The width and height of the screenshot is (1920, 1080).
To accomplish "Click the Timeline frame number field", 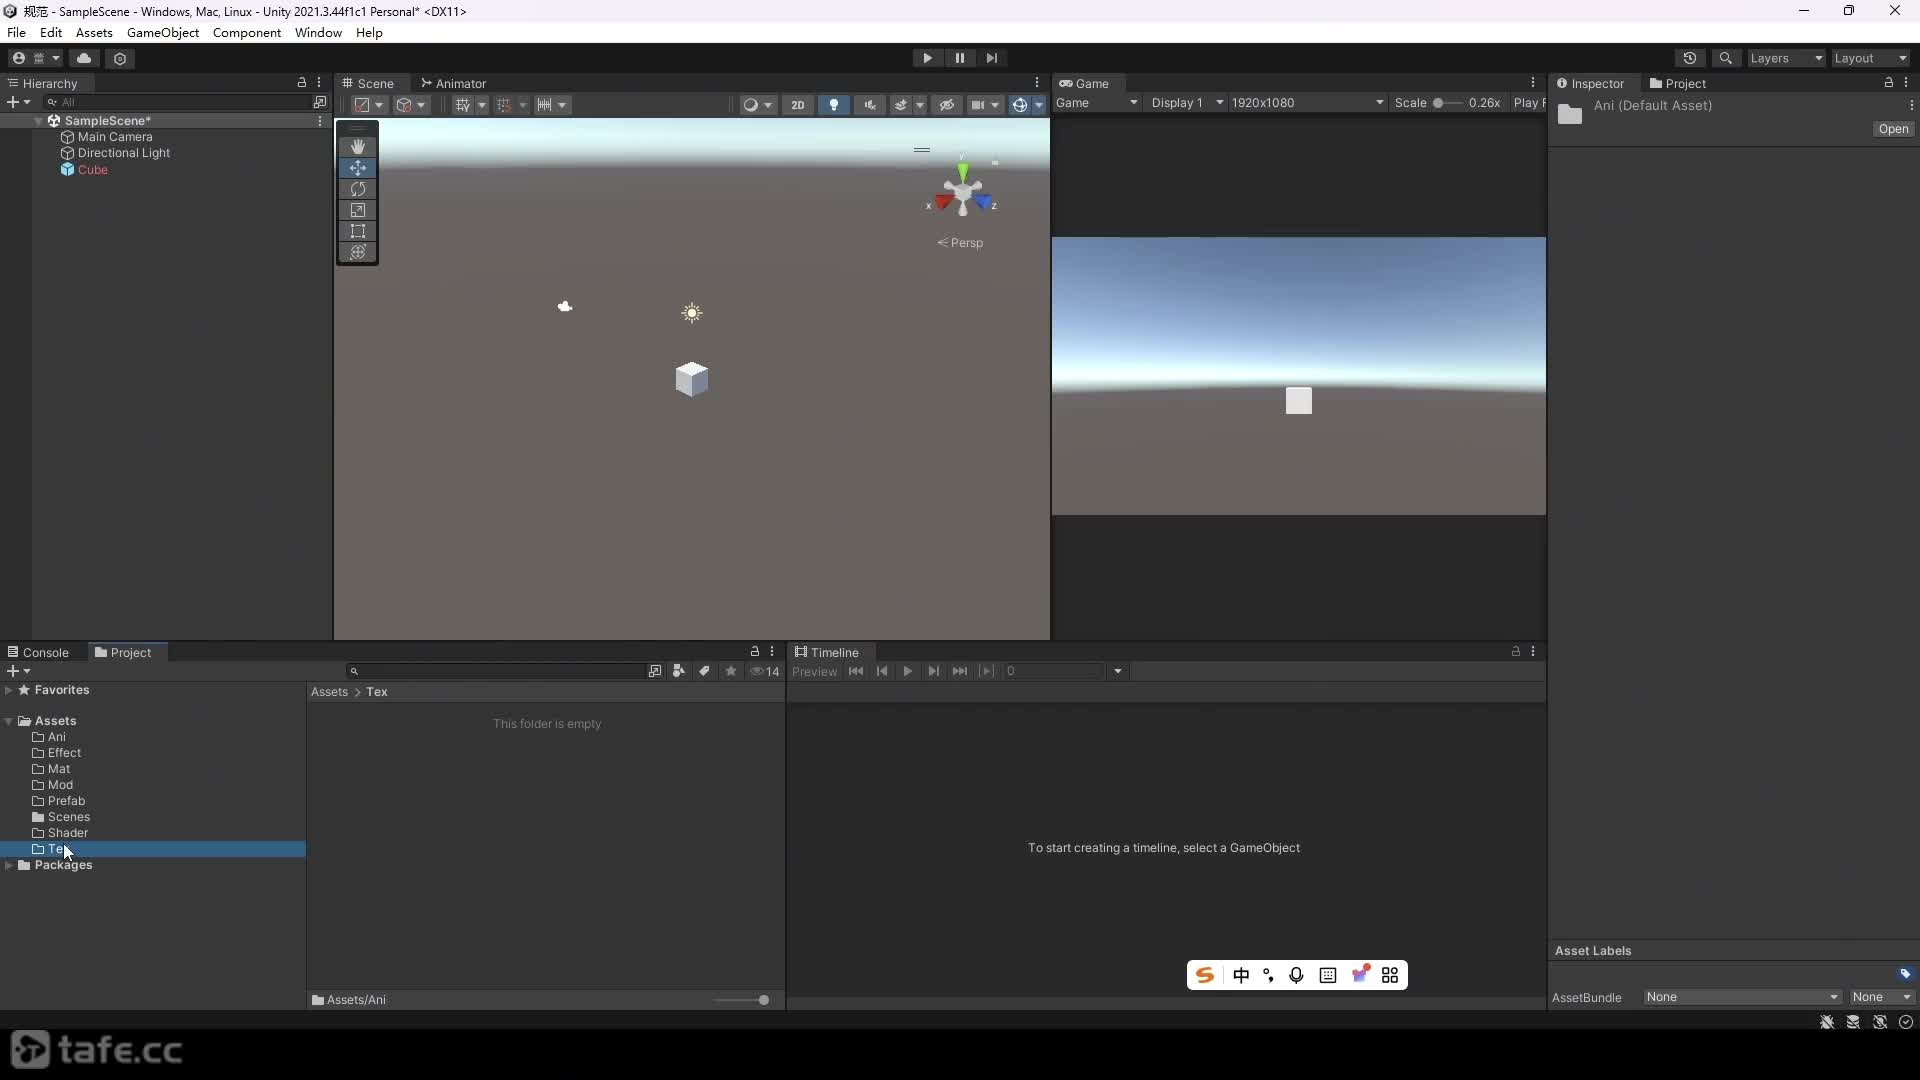I will (1054, 671).
